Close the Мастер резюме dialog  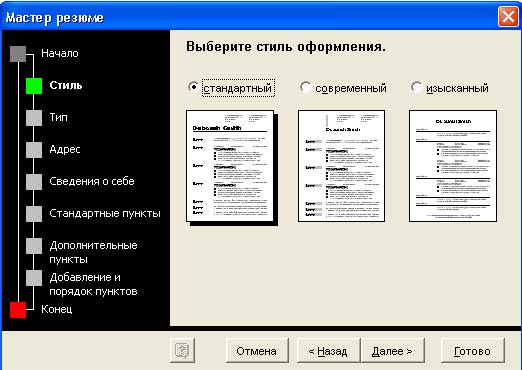tap(508, 16)
